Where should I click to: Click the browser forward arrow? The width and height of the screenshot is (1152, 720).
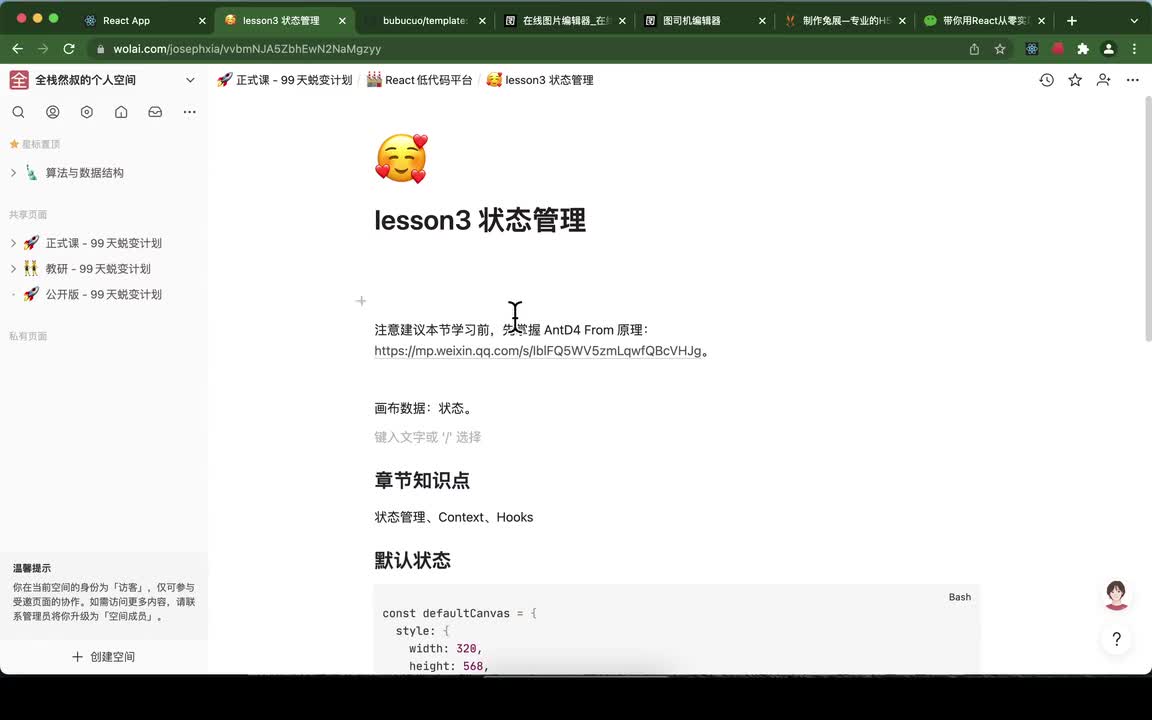click(x=43, y=48)
